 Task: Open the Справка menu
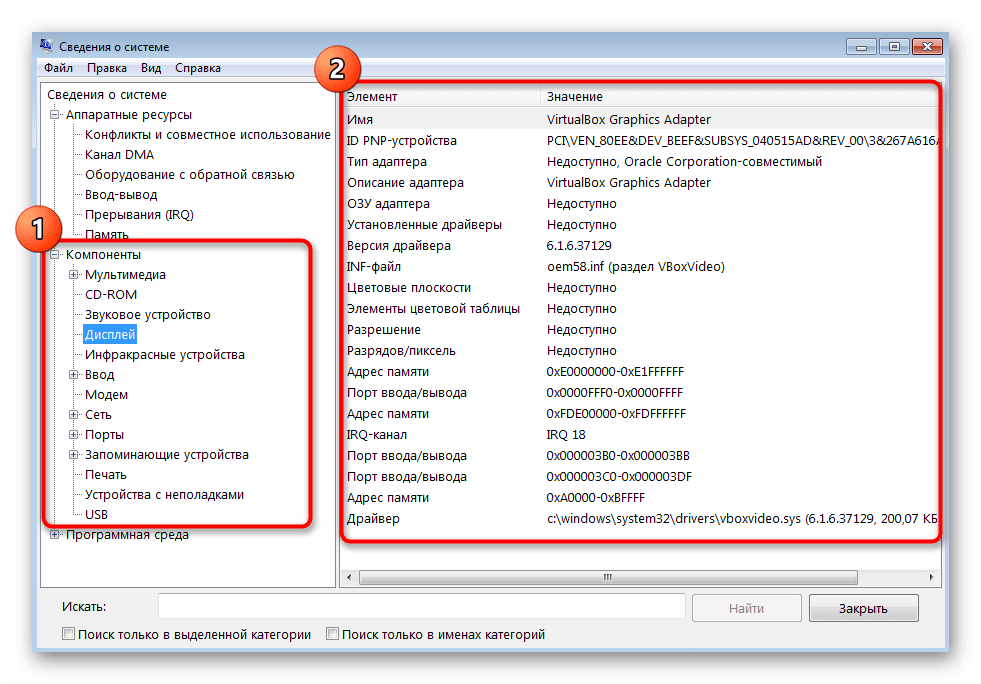198,68
